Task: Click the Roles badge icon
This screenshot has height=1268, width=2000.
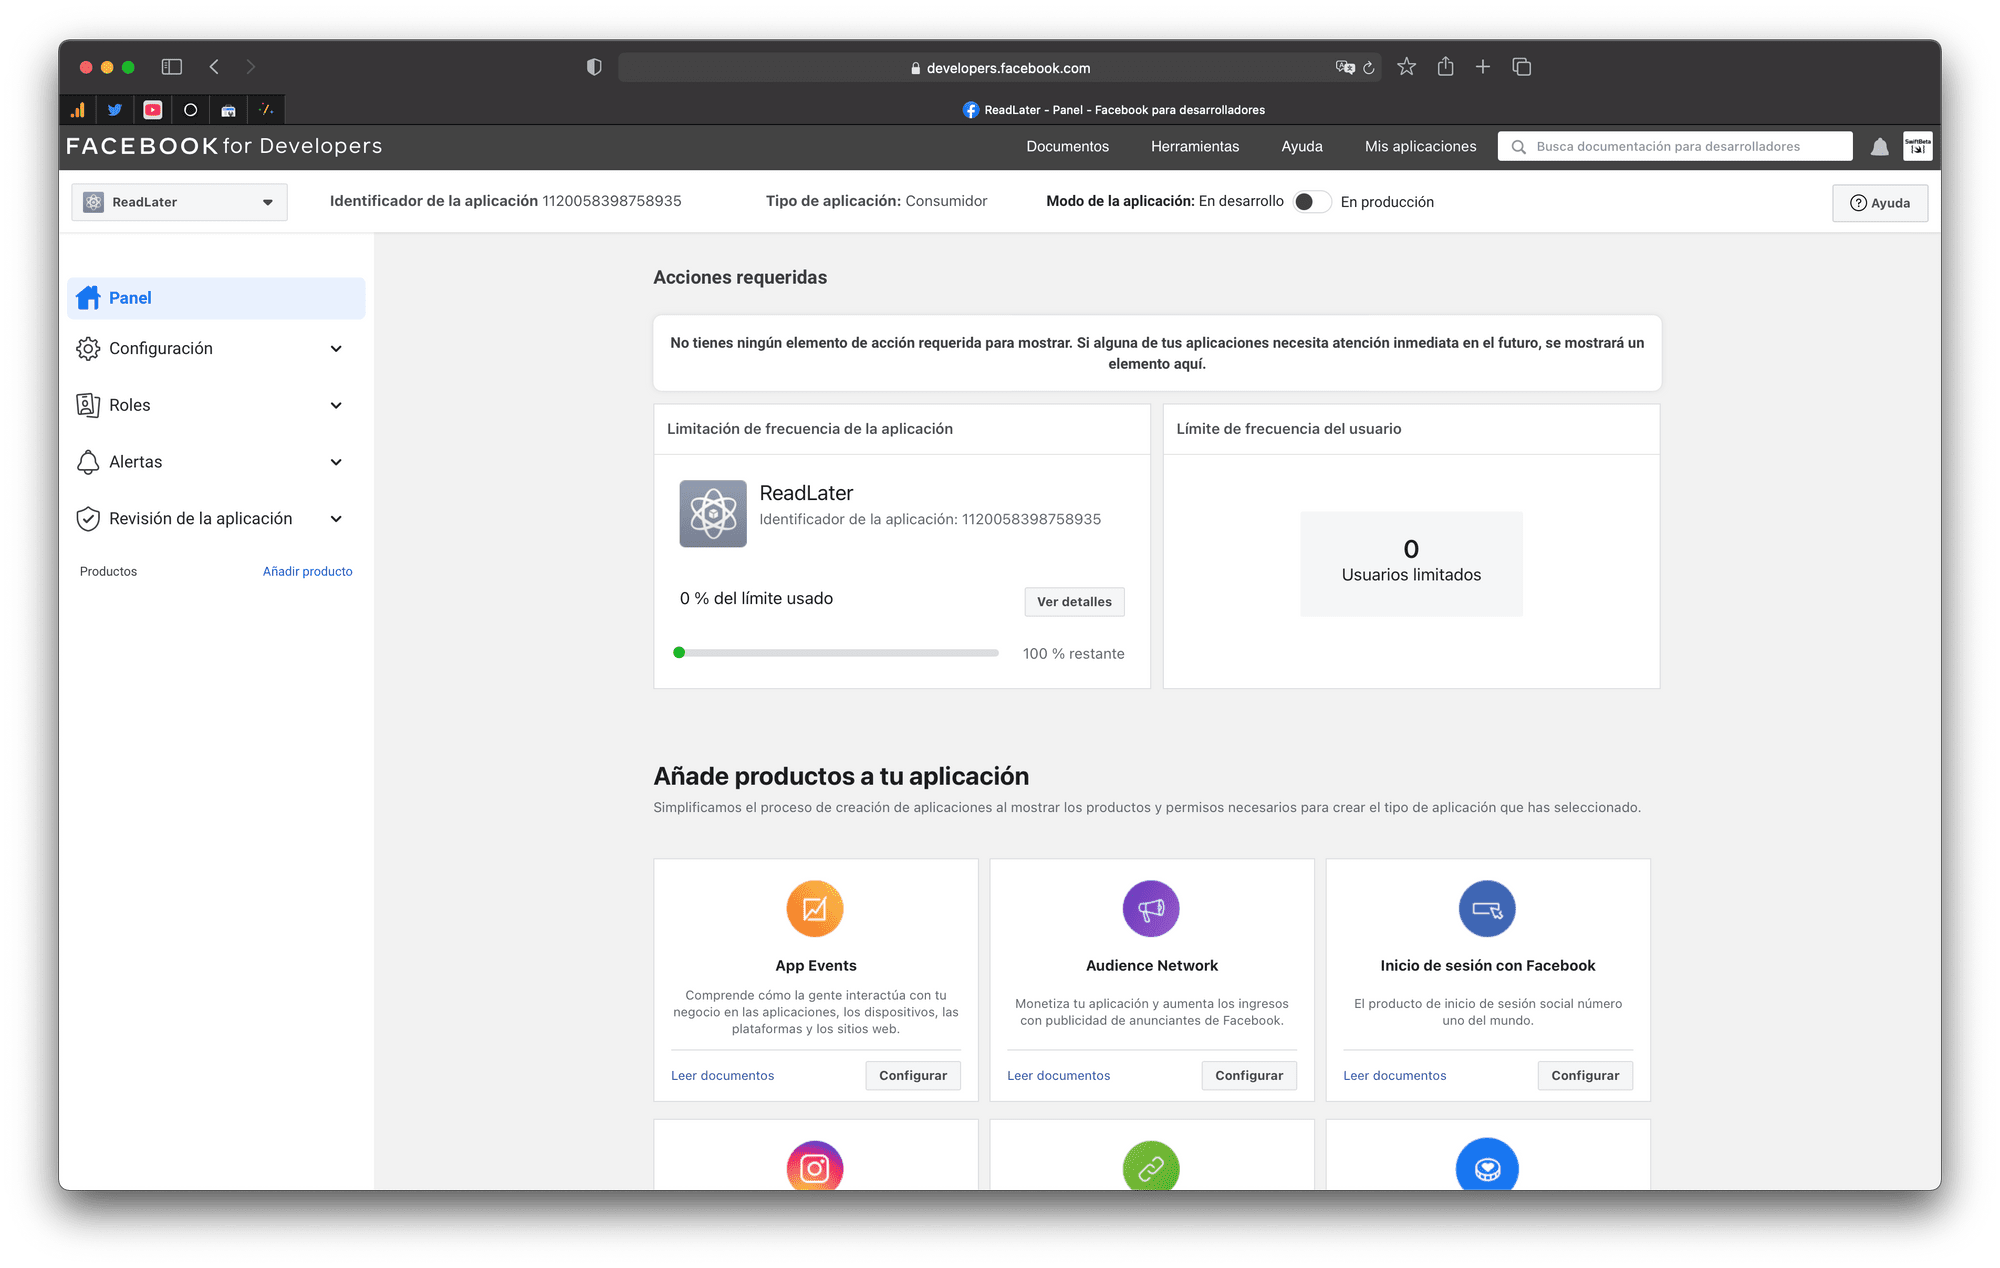Action: pyautogui.click(x=88, y=405)
